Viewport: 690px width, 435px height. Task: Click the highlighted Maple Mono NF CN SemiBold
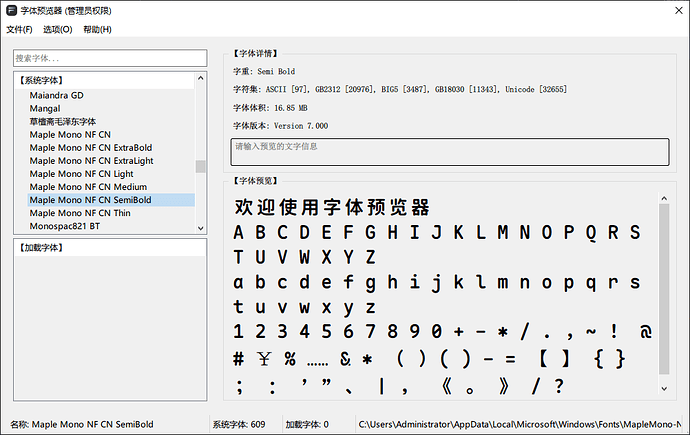[x=90, y=199]
